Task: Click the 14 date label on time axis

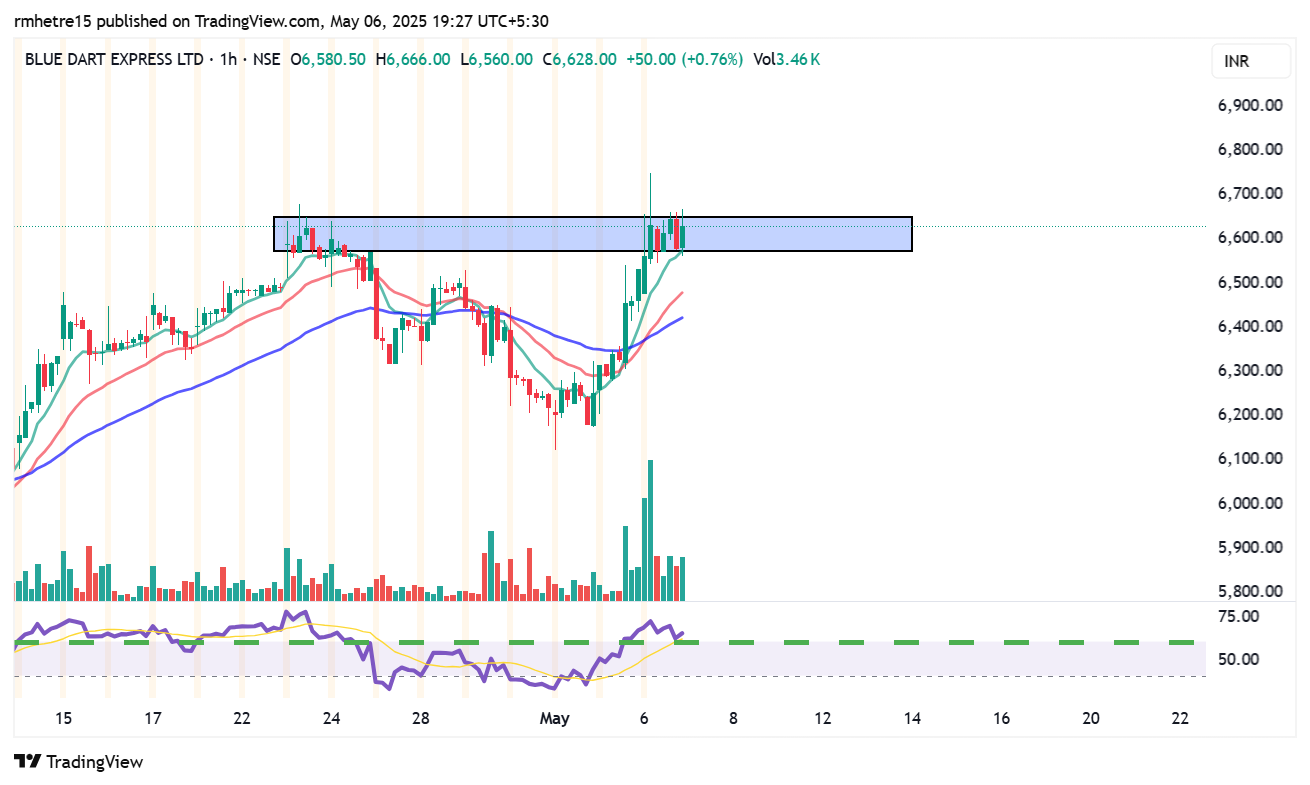Action: [912, 718]
